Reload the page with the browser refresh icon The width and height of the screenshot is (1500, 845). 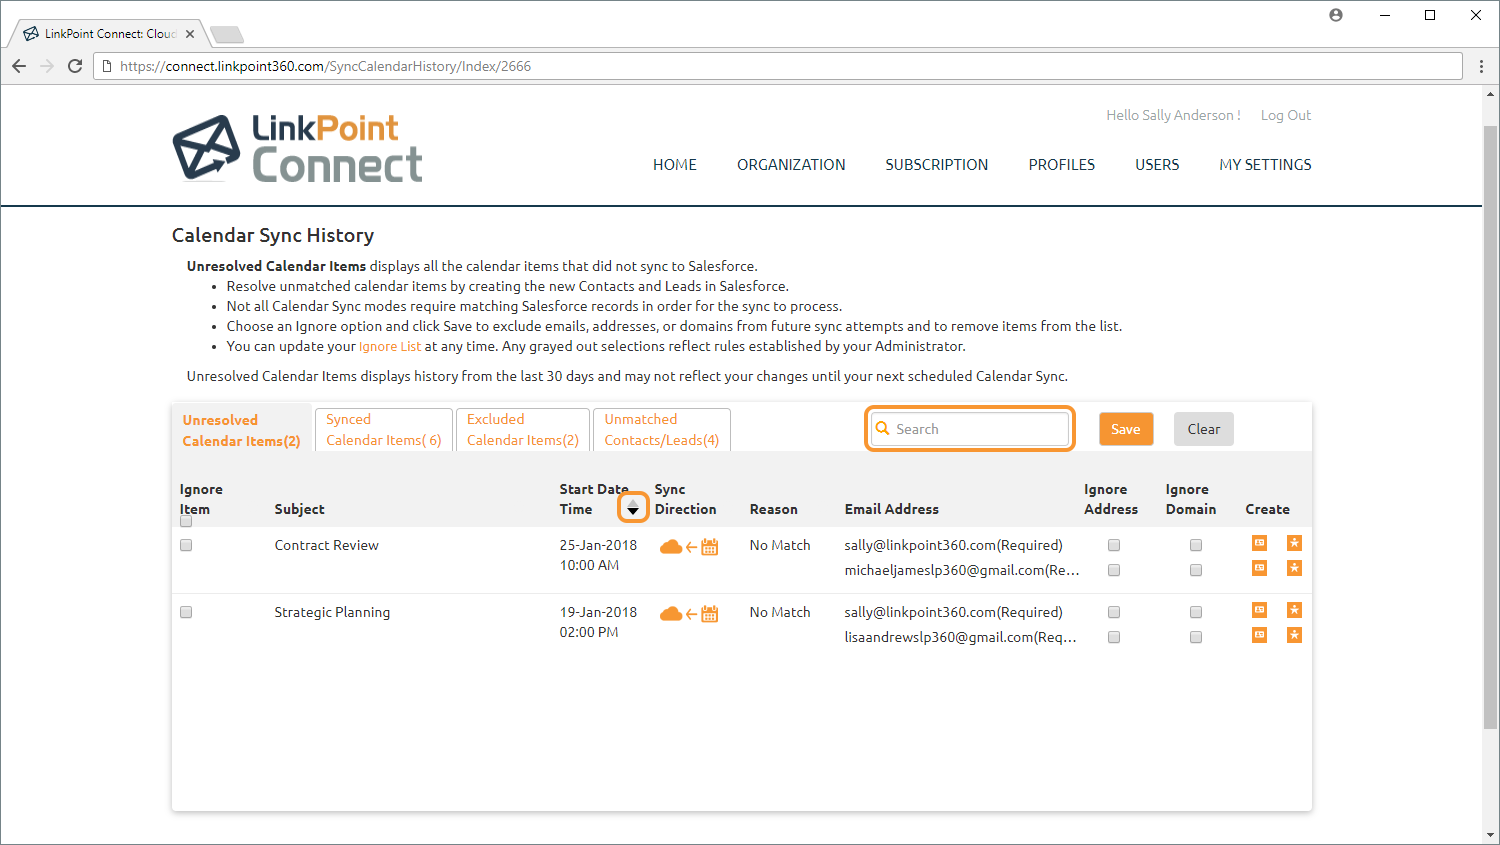pos(75,66)
